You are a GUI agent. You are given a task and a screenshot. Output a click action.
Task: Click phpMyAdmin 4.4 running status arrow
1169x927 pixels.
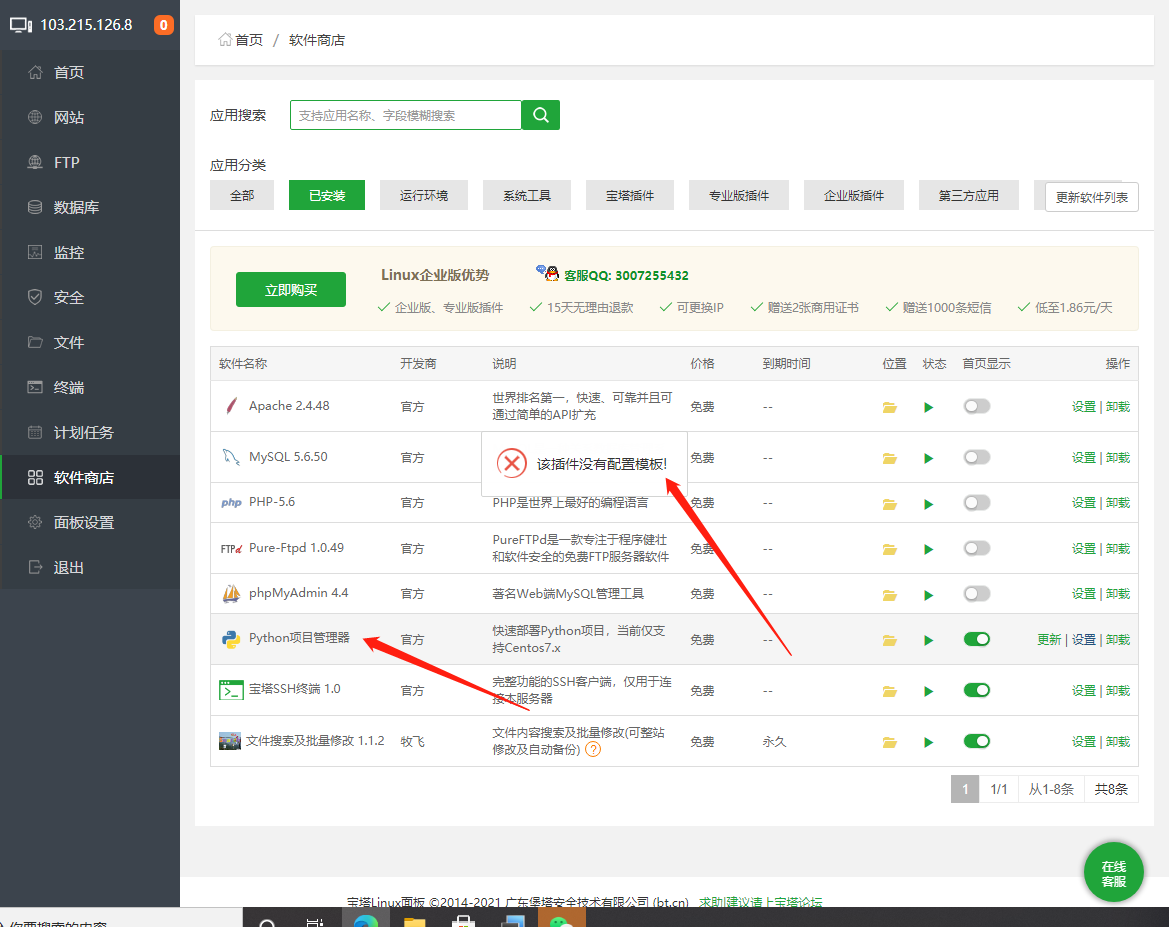(928, 595)
